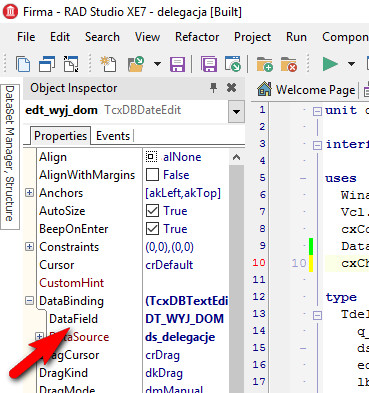Open the Welcome Page tab

click(x=315, y=90)
